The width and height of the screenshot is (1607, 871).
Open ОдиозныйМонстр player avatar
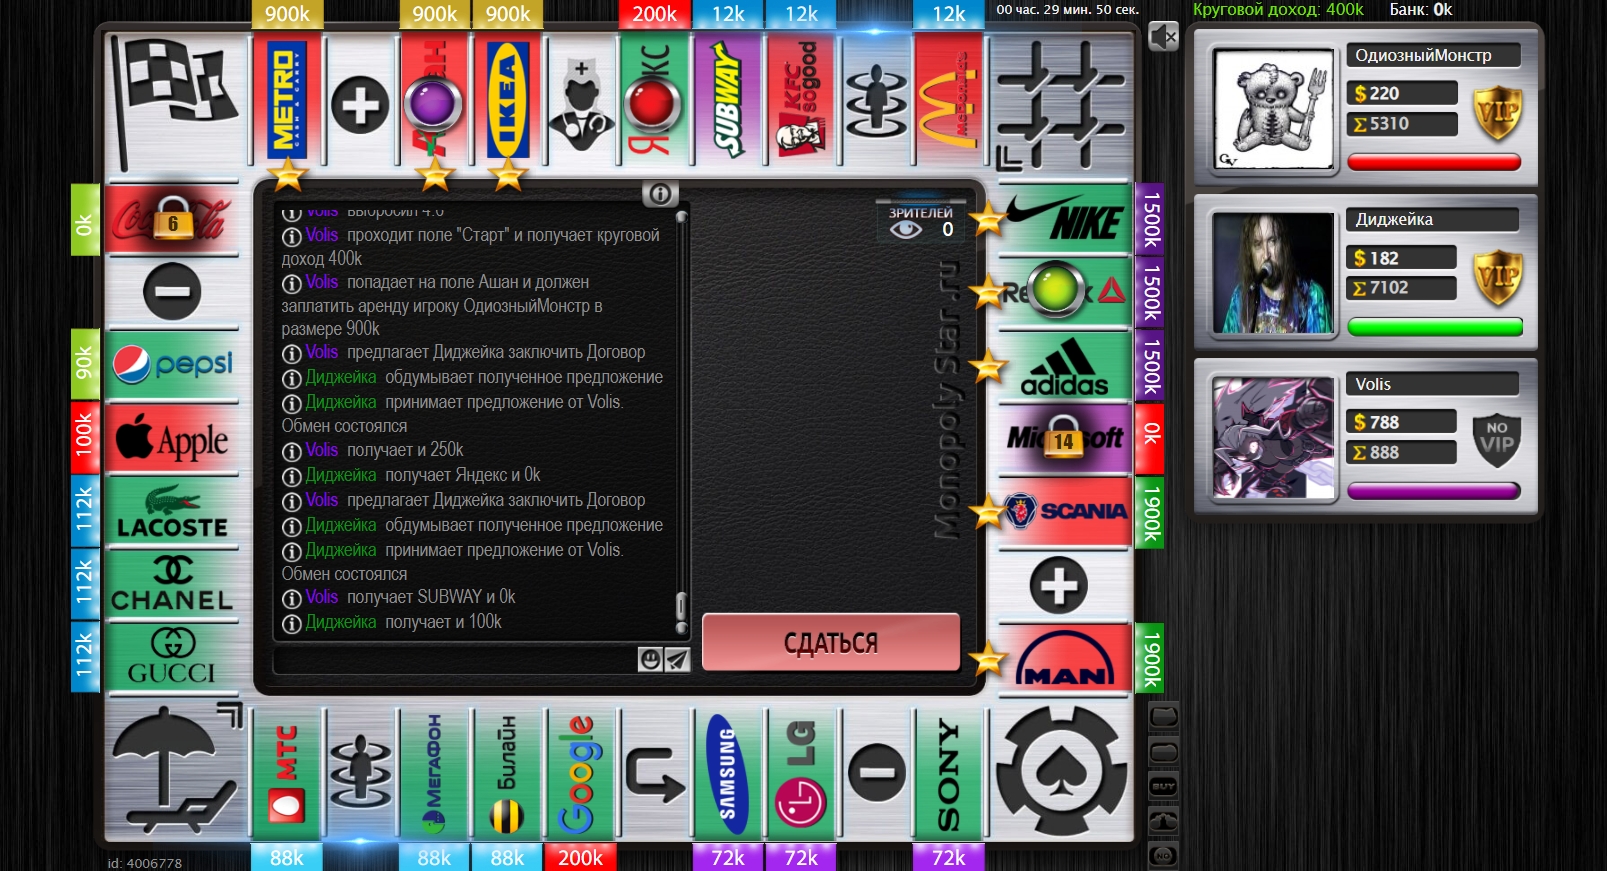[1273, 109]
